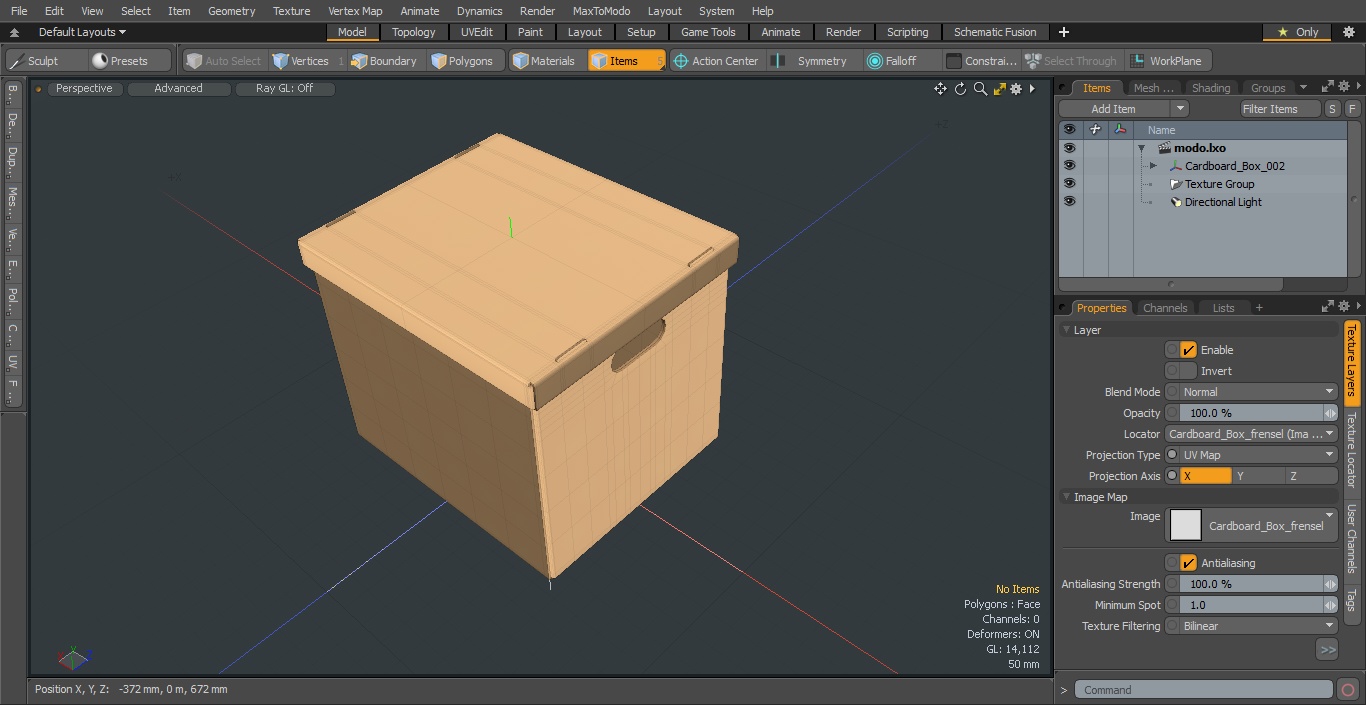
Task: Click the Filter Items field
Action: [x=1280, y=109]
